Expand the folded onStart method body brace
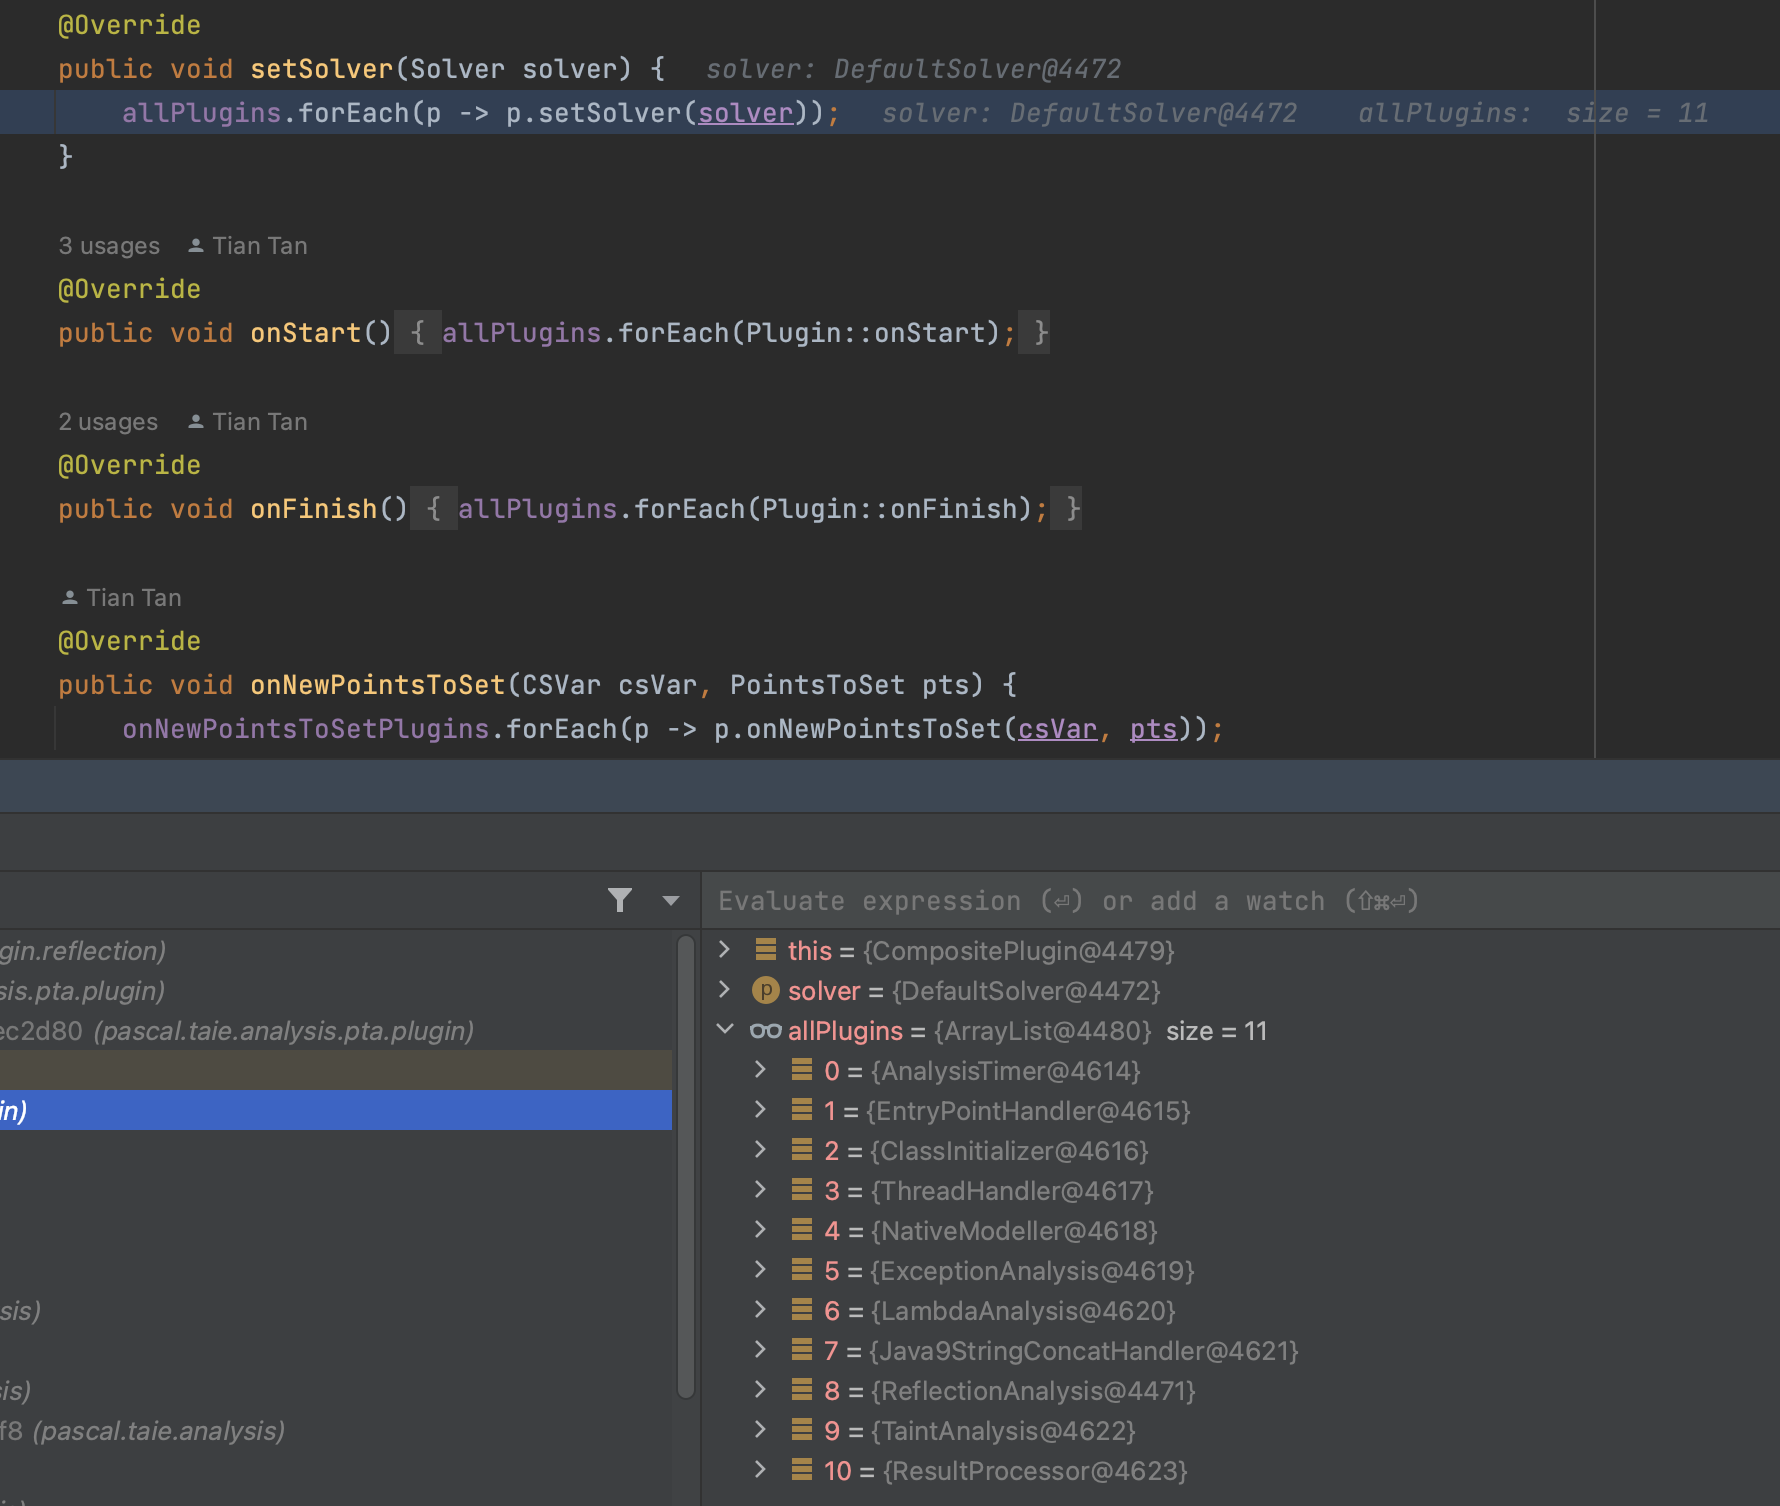 click(x=418, y=332)
